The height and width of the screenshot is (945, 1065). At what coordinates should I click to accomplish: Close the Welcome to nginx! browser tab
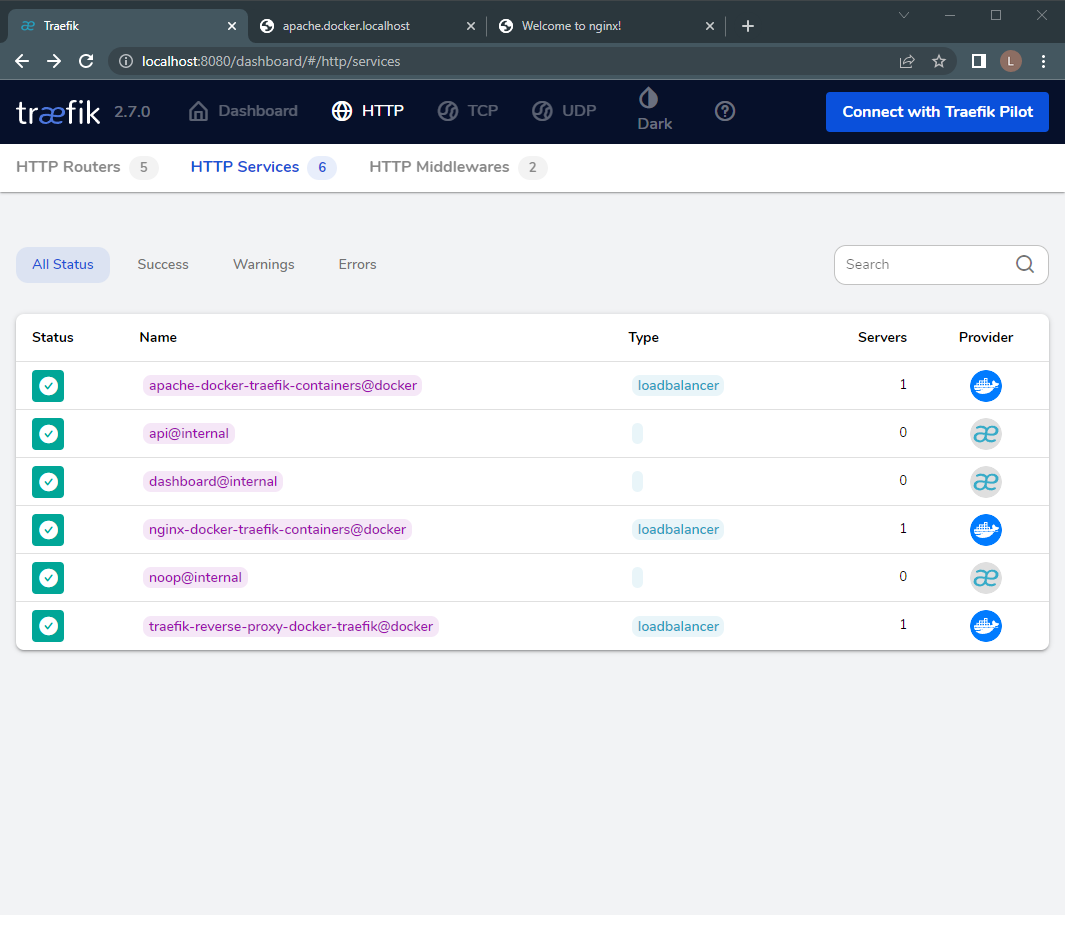(710, 26)
